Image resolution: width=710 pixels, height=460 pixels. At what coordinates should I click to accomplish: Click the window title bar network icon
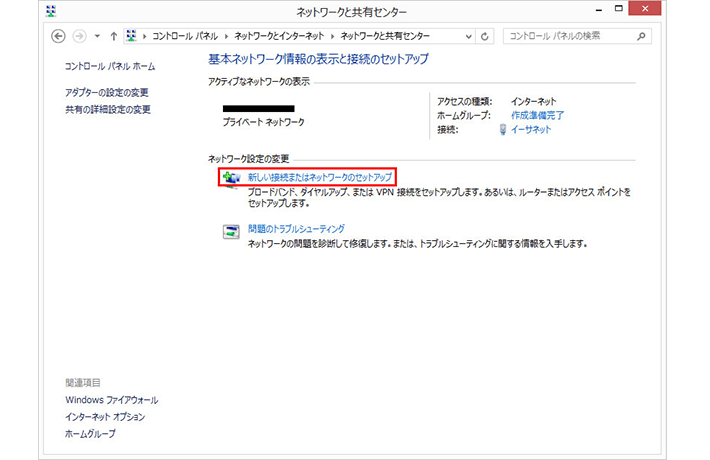click(x=51, y=12)
